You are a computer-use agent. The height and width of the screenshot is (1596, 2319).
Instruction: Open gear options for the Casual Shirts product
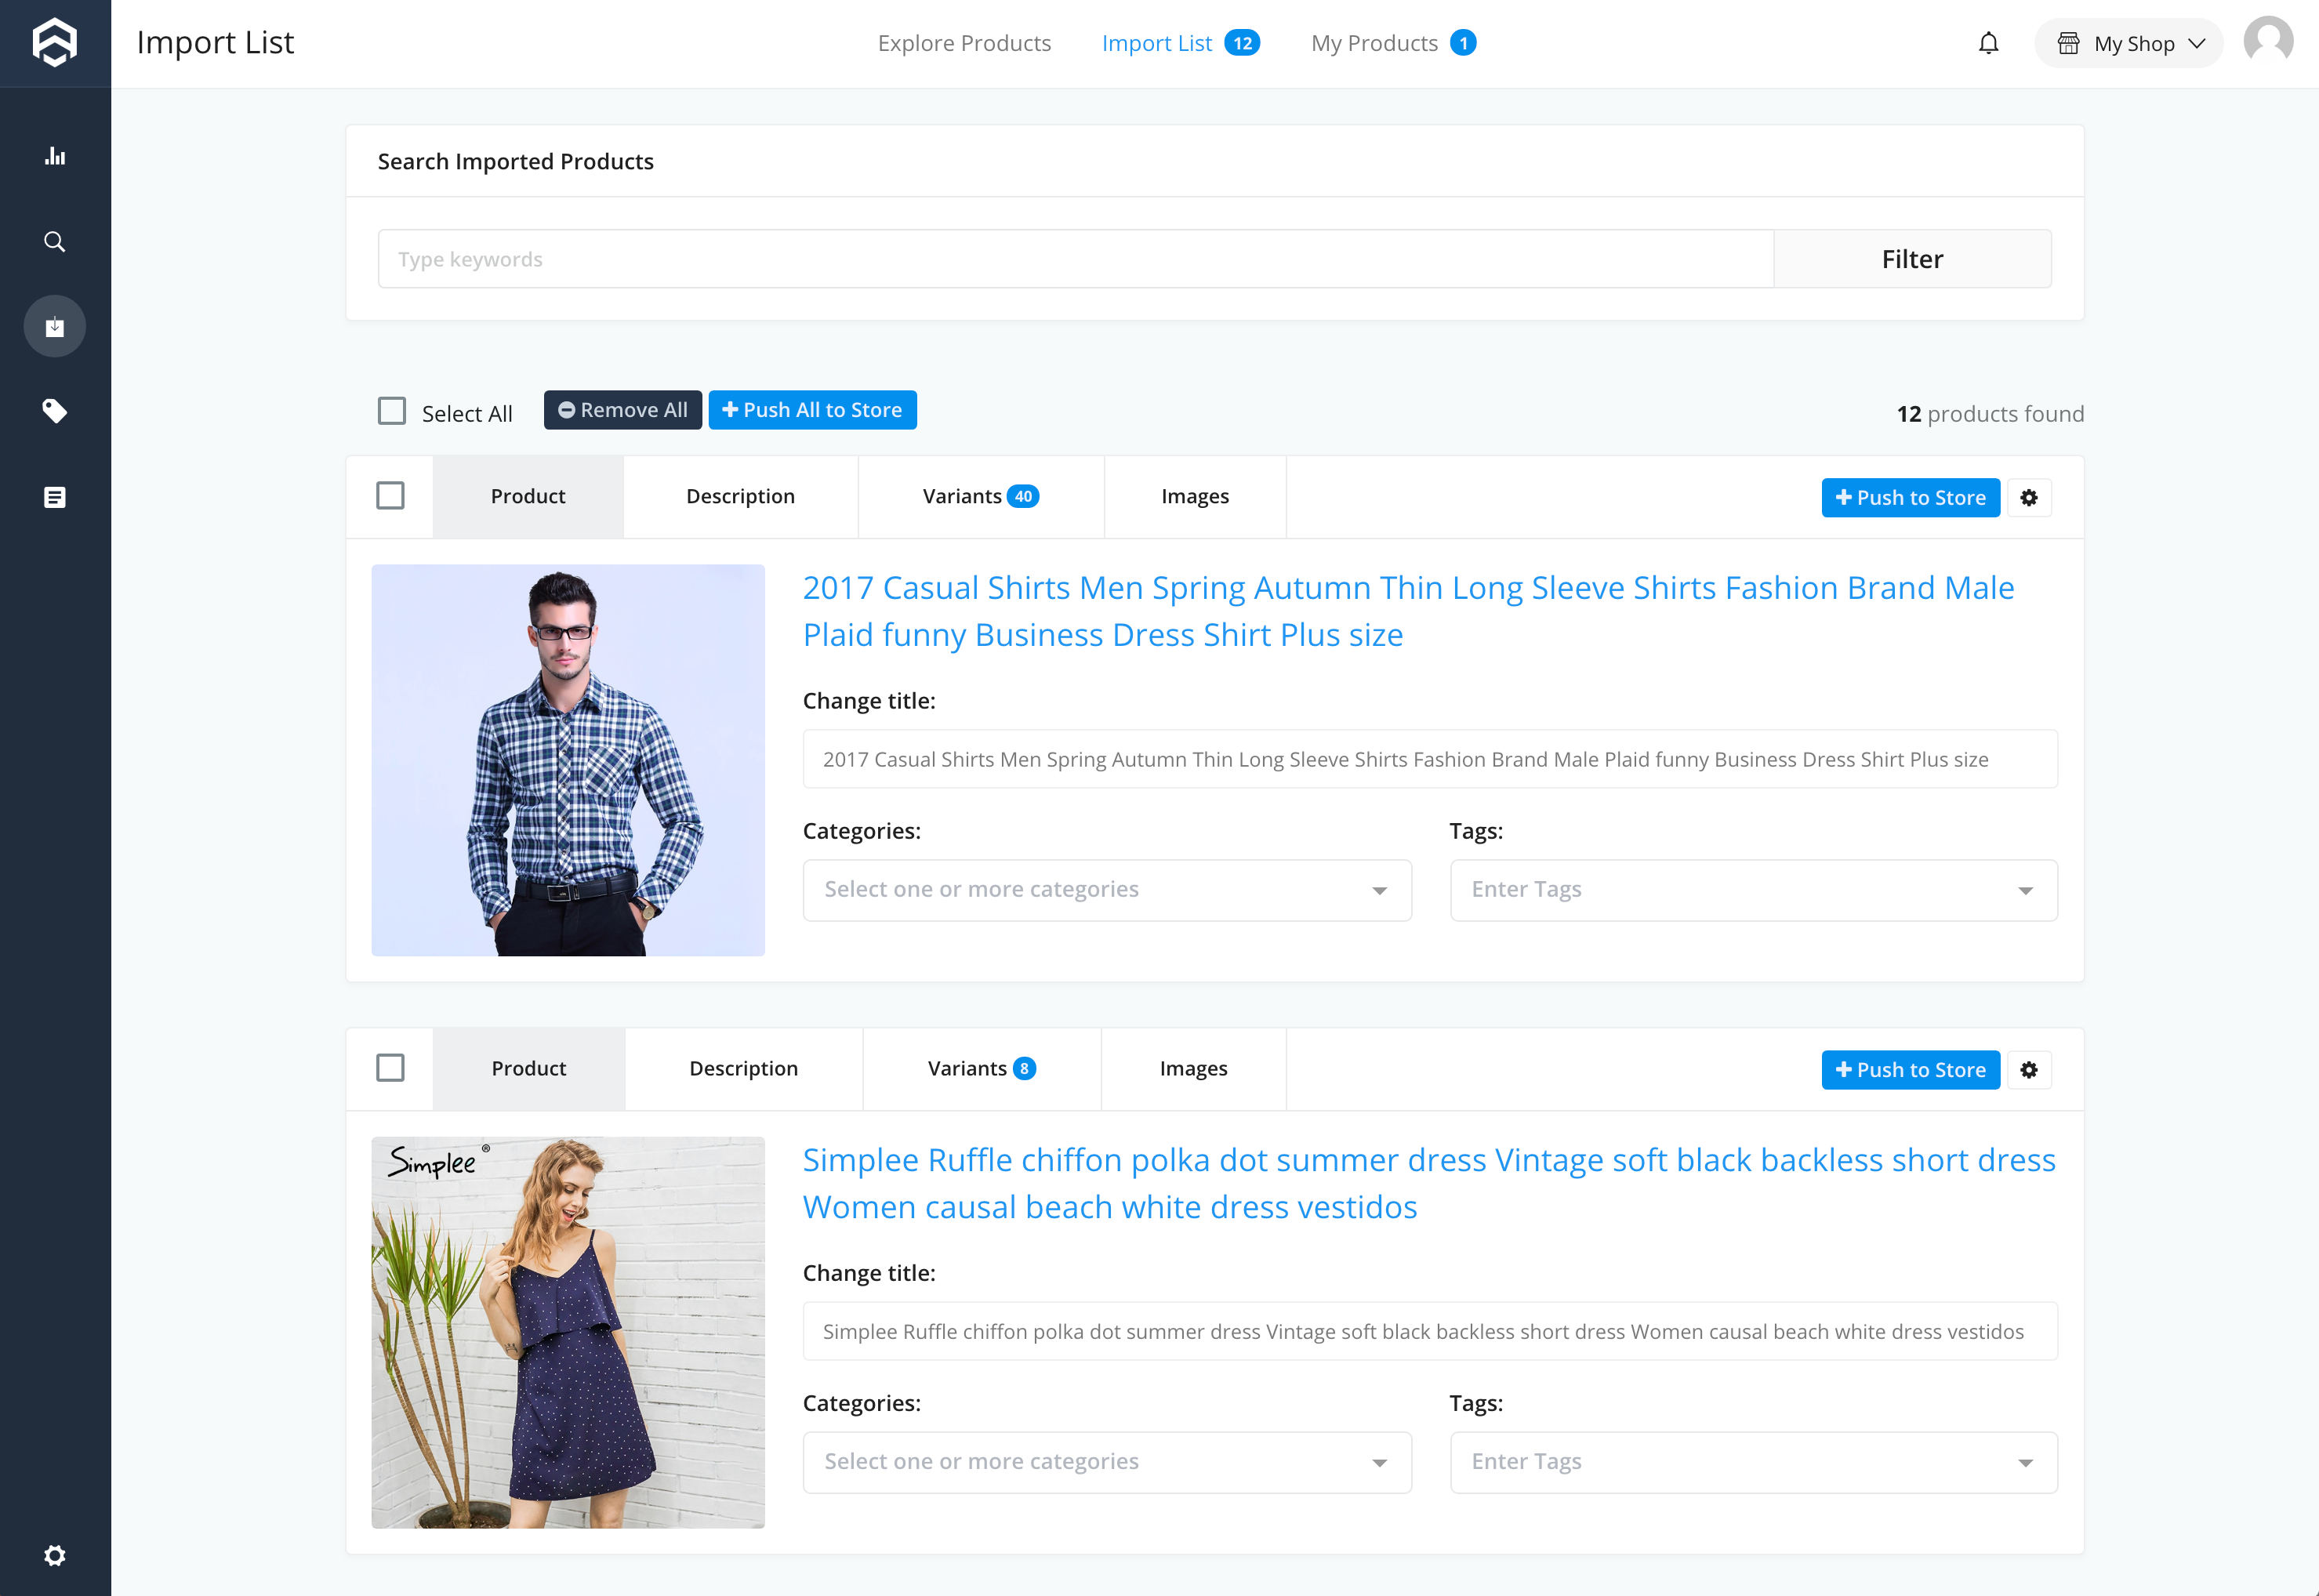click(x=2029, y=497)
